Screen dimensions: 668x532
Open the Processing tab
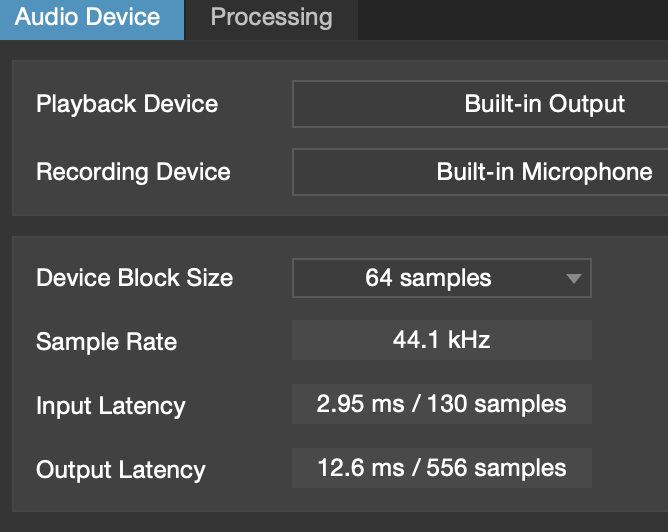pos(271,20)
